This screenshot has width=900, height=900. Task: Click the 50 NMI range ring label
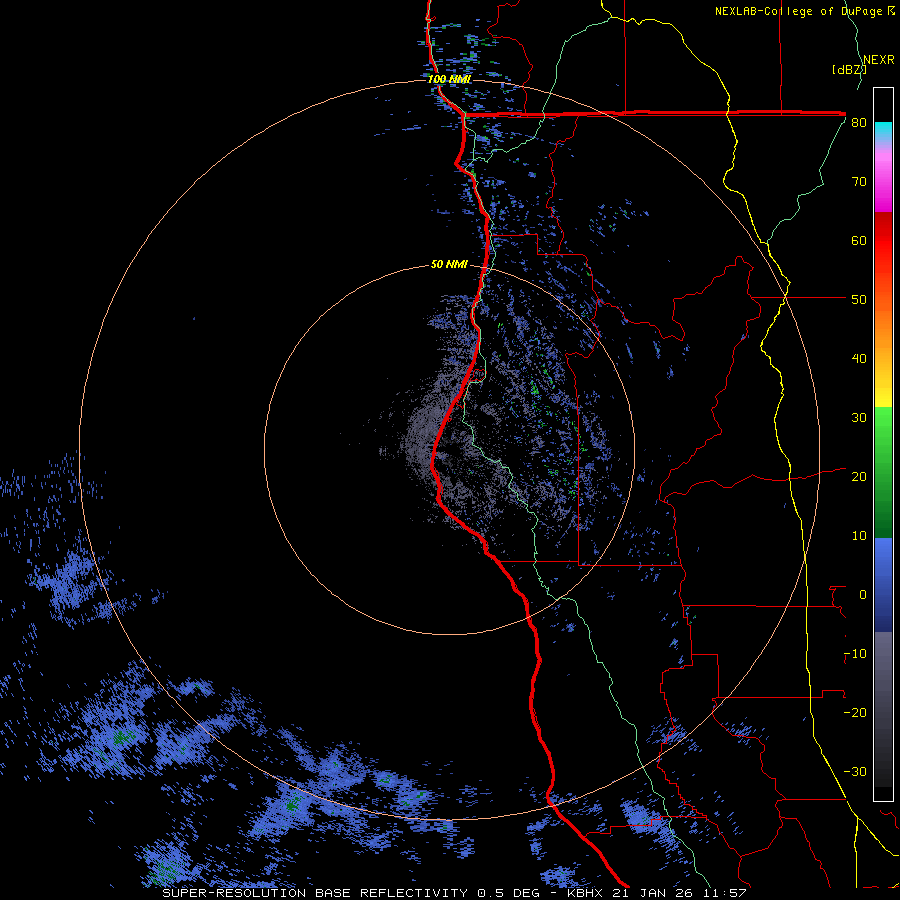pyautogui.click(x=449, y=265)
